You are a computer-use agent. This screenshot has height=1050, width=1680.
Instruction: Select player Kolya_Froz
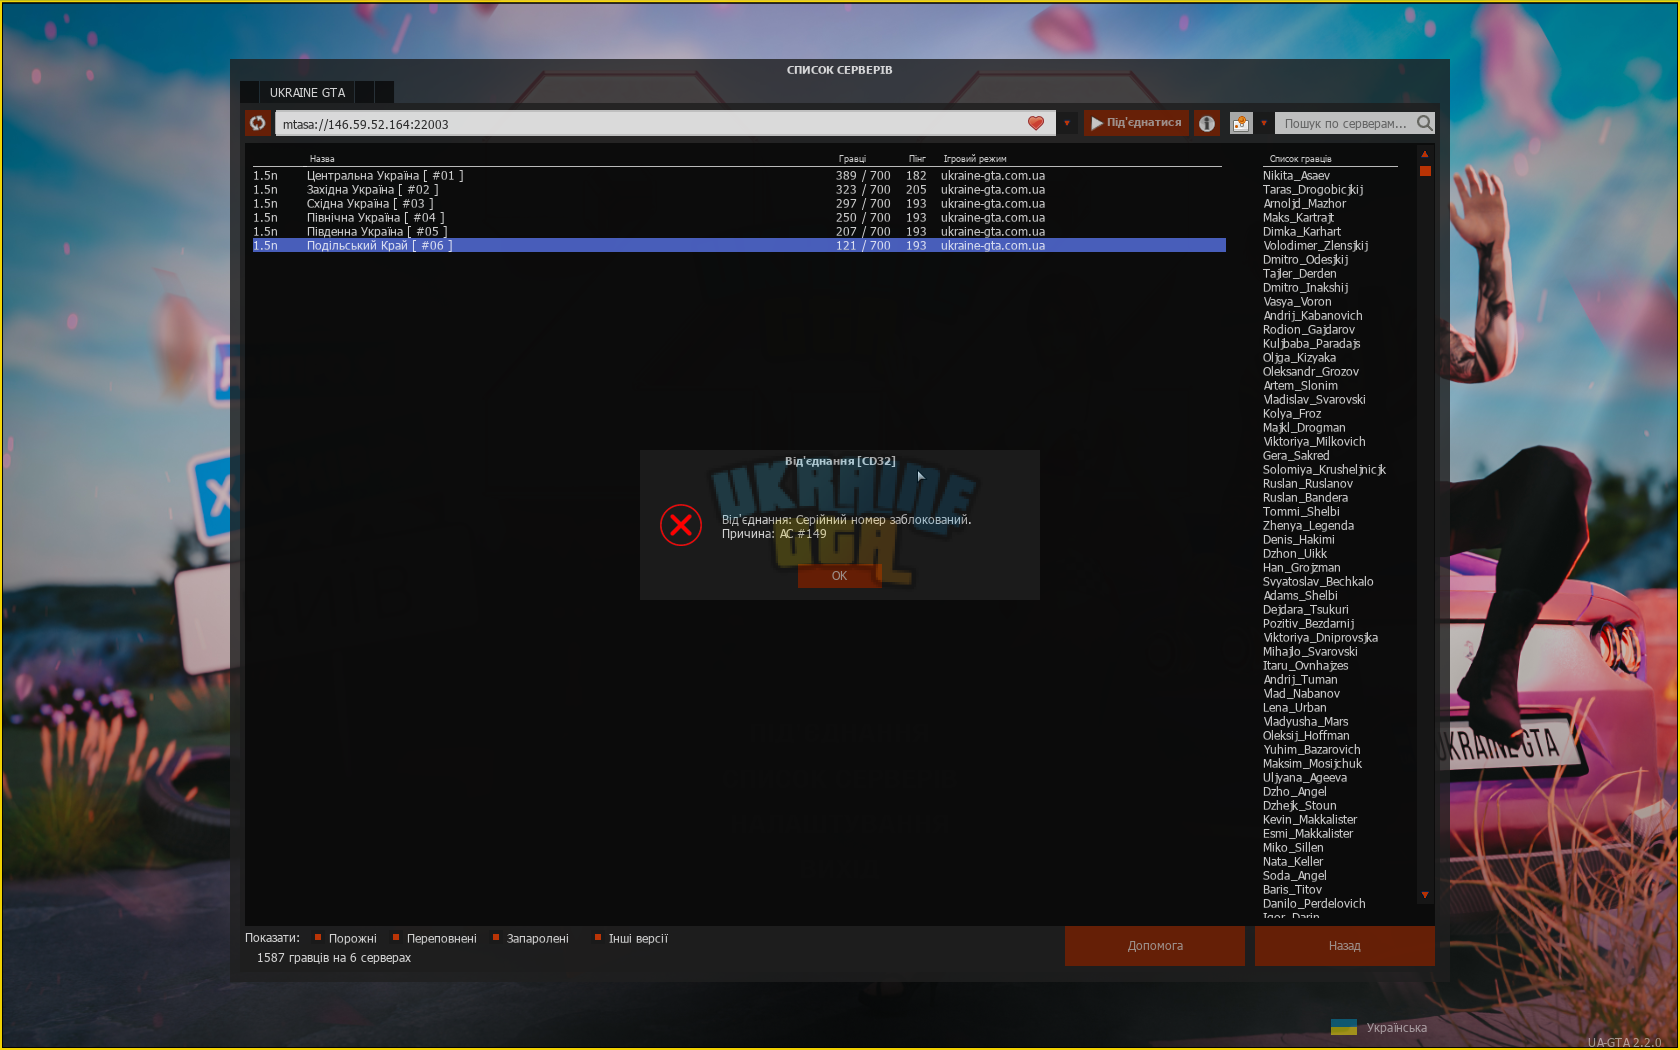[1292, 413]
